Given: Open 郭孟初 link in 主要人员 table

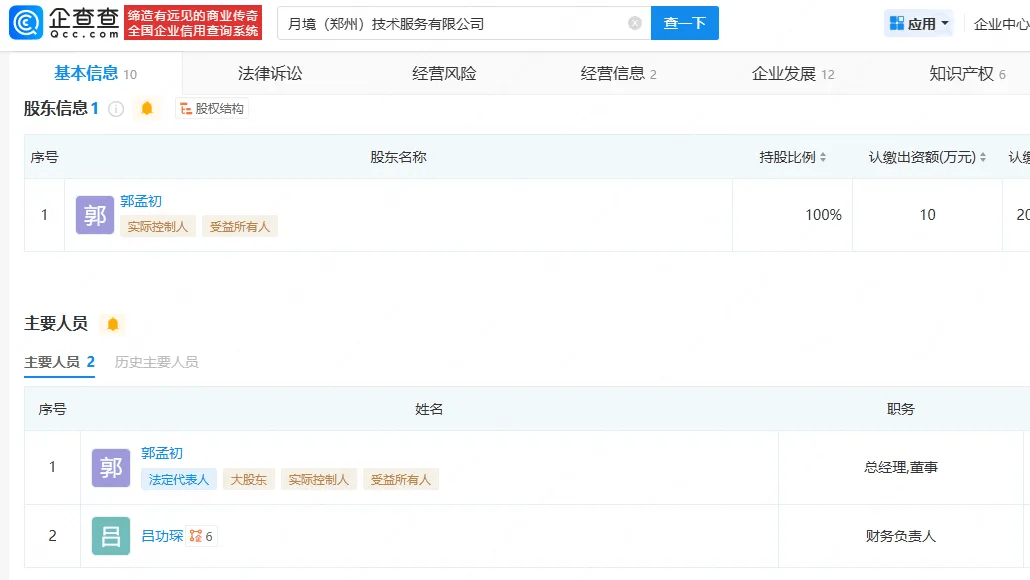Looking at the screenshot, I should pos(162,453).
